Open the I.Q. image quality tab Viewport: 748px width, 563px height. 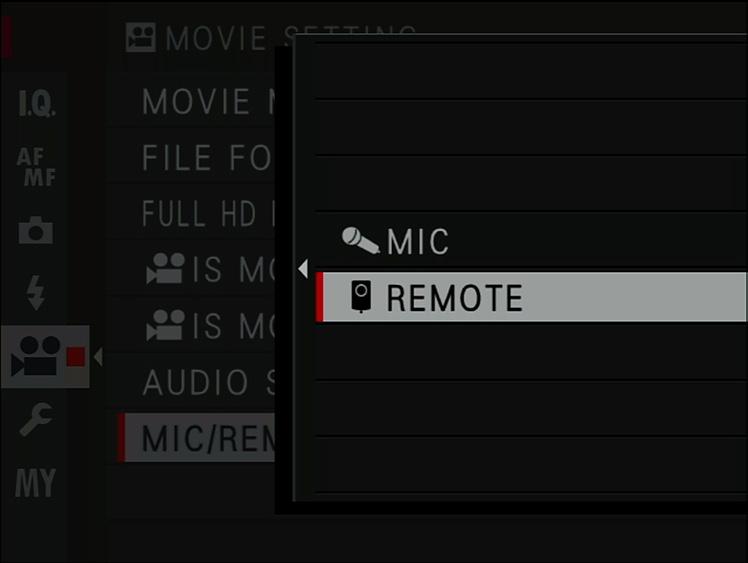37,103
